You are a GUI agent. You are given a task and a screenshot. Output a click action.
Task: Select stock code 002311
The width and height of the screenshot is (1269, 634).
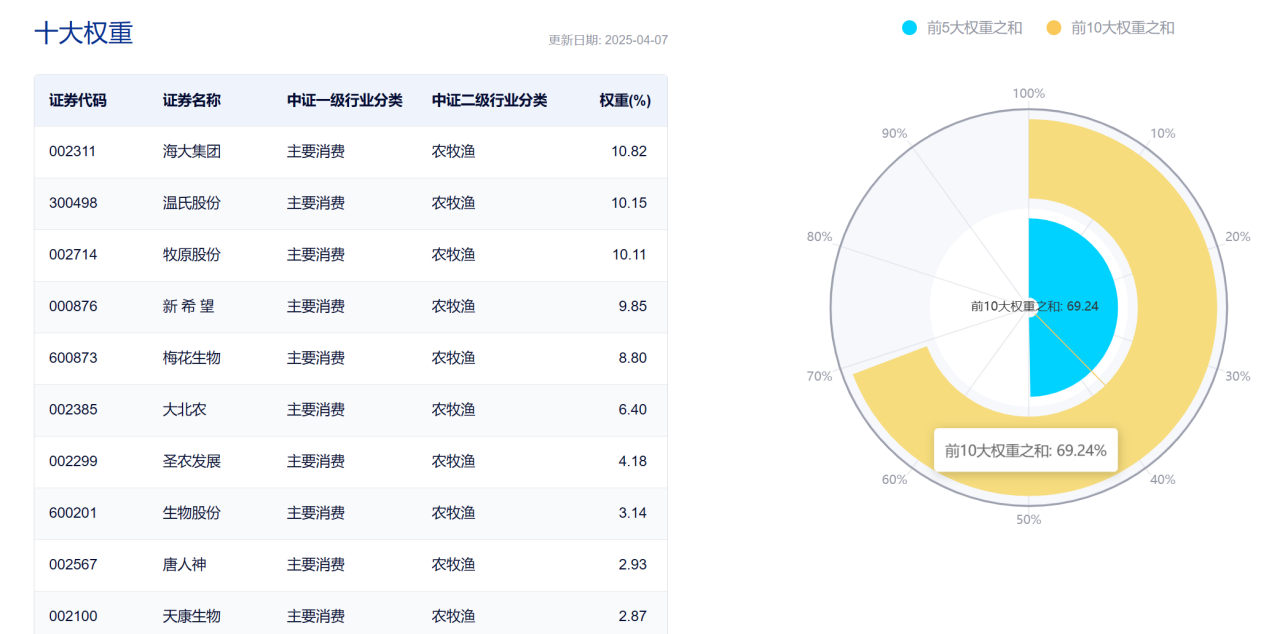tap(73, 152)
